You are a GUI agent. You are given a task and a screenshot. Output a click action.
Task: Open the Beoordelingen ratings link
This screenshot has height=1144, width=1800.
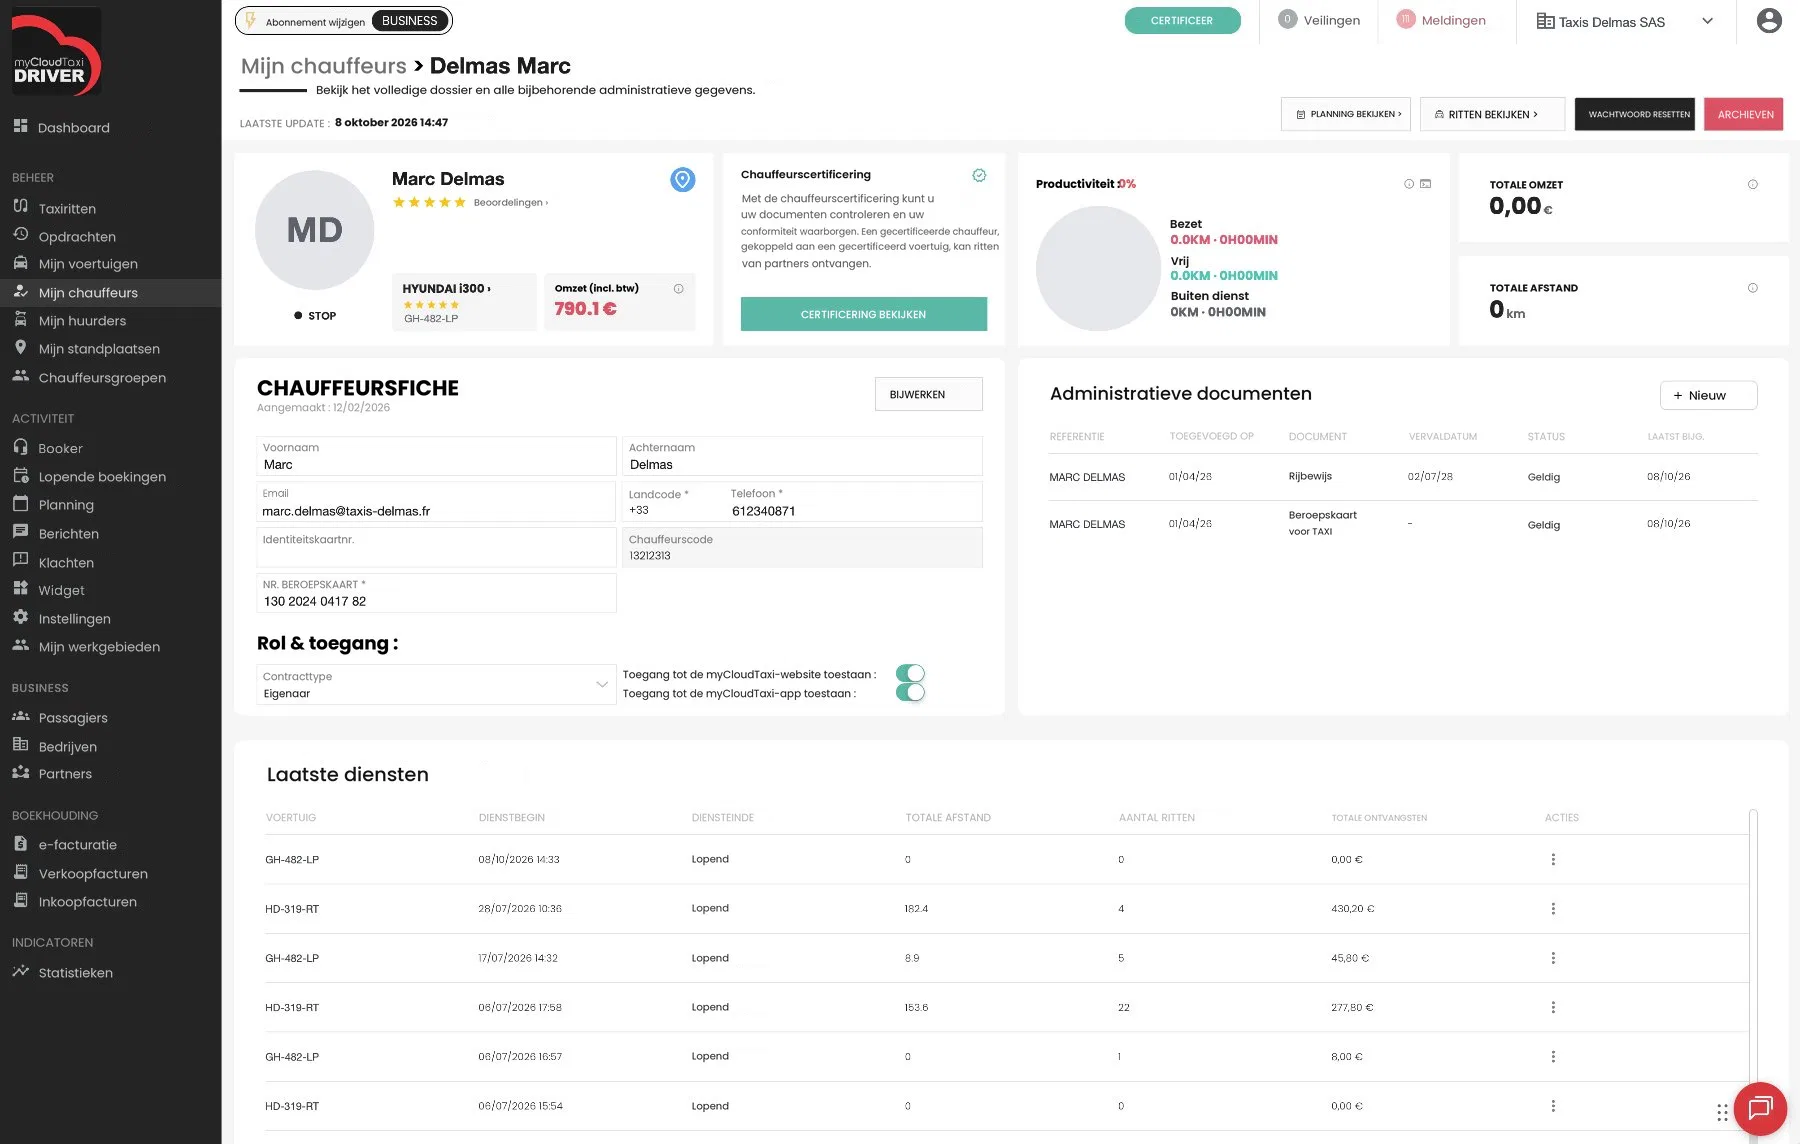(x=511, y=203)
